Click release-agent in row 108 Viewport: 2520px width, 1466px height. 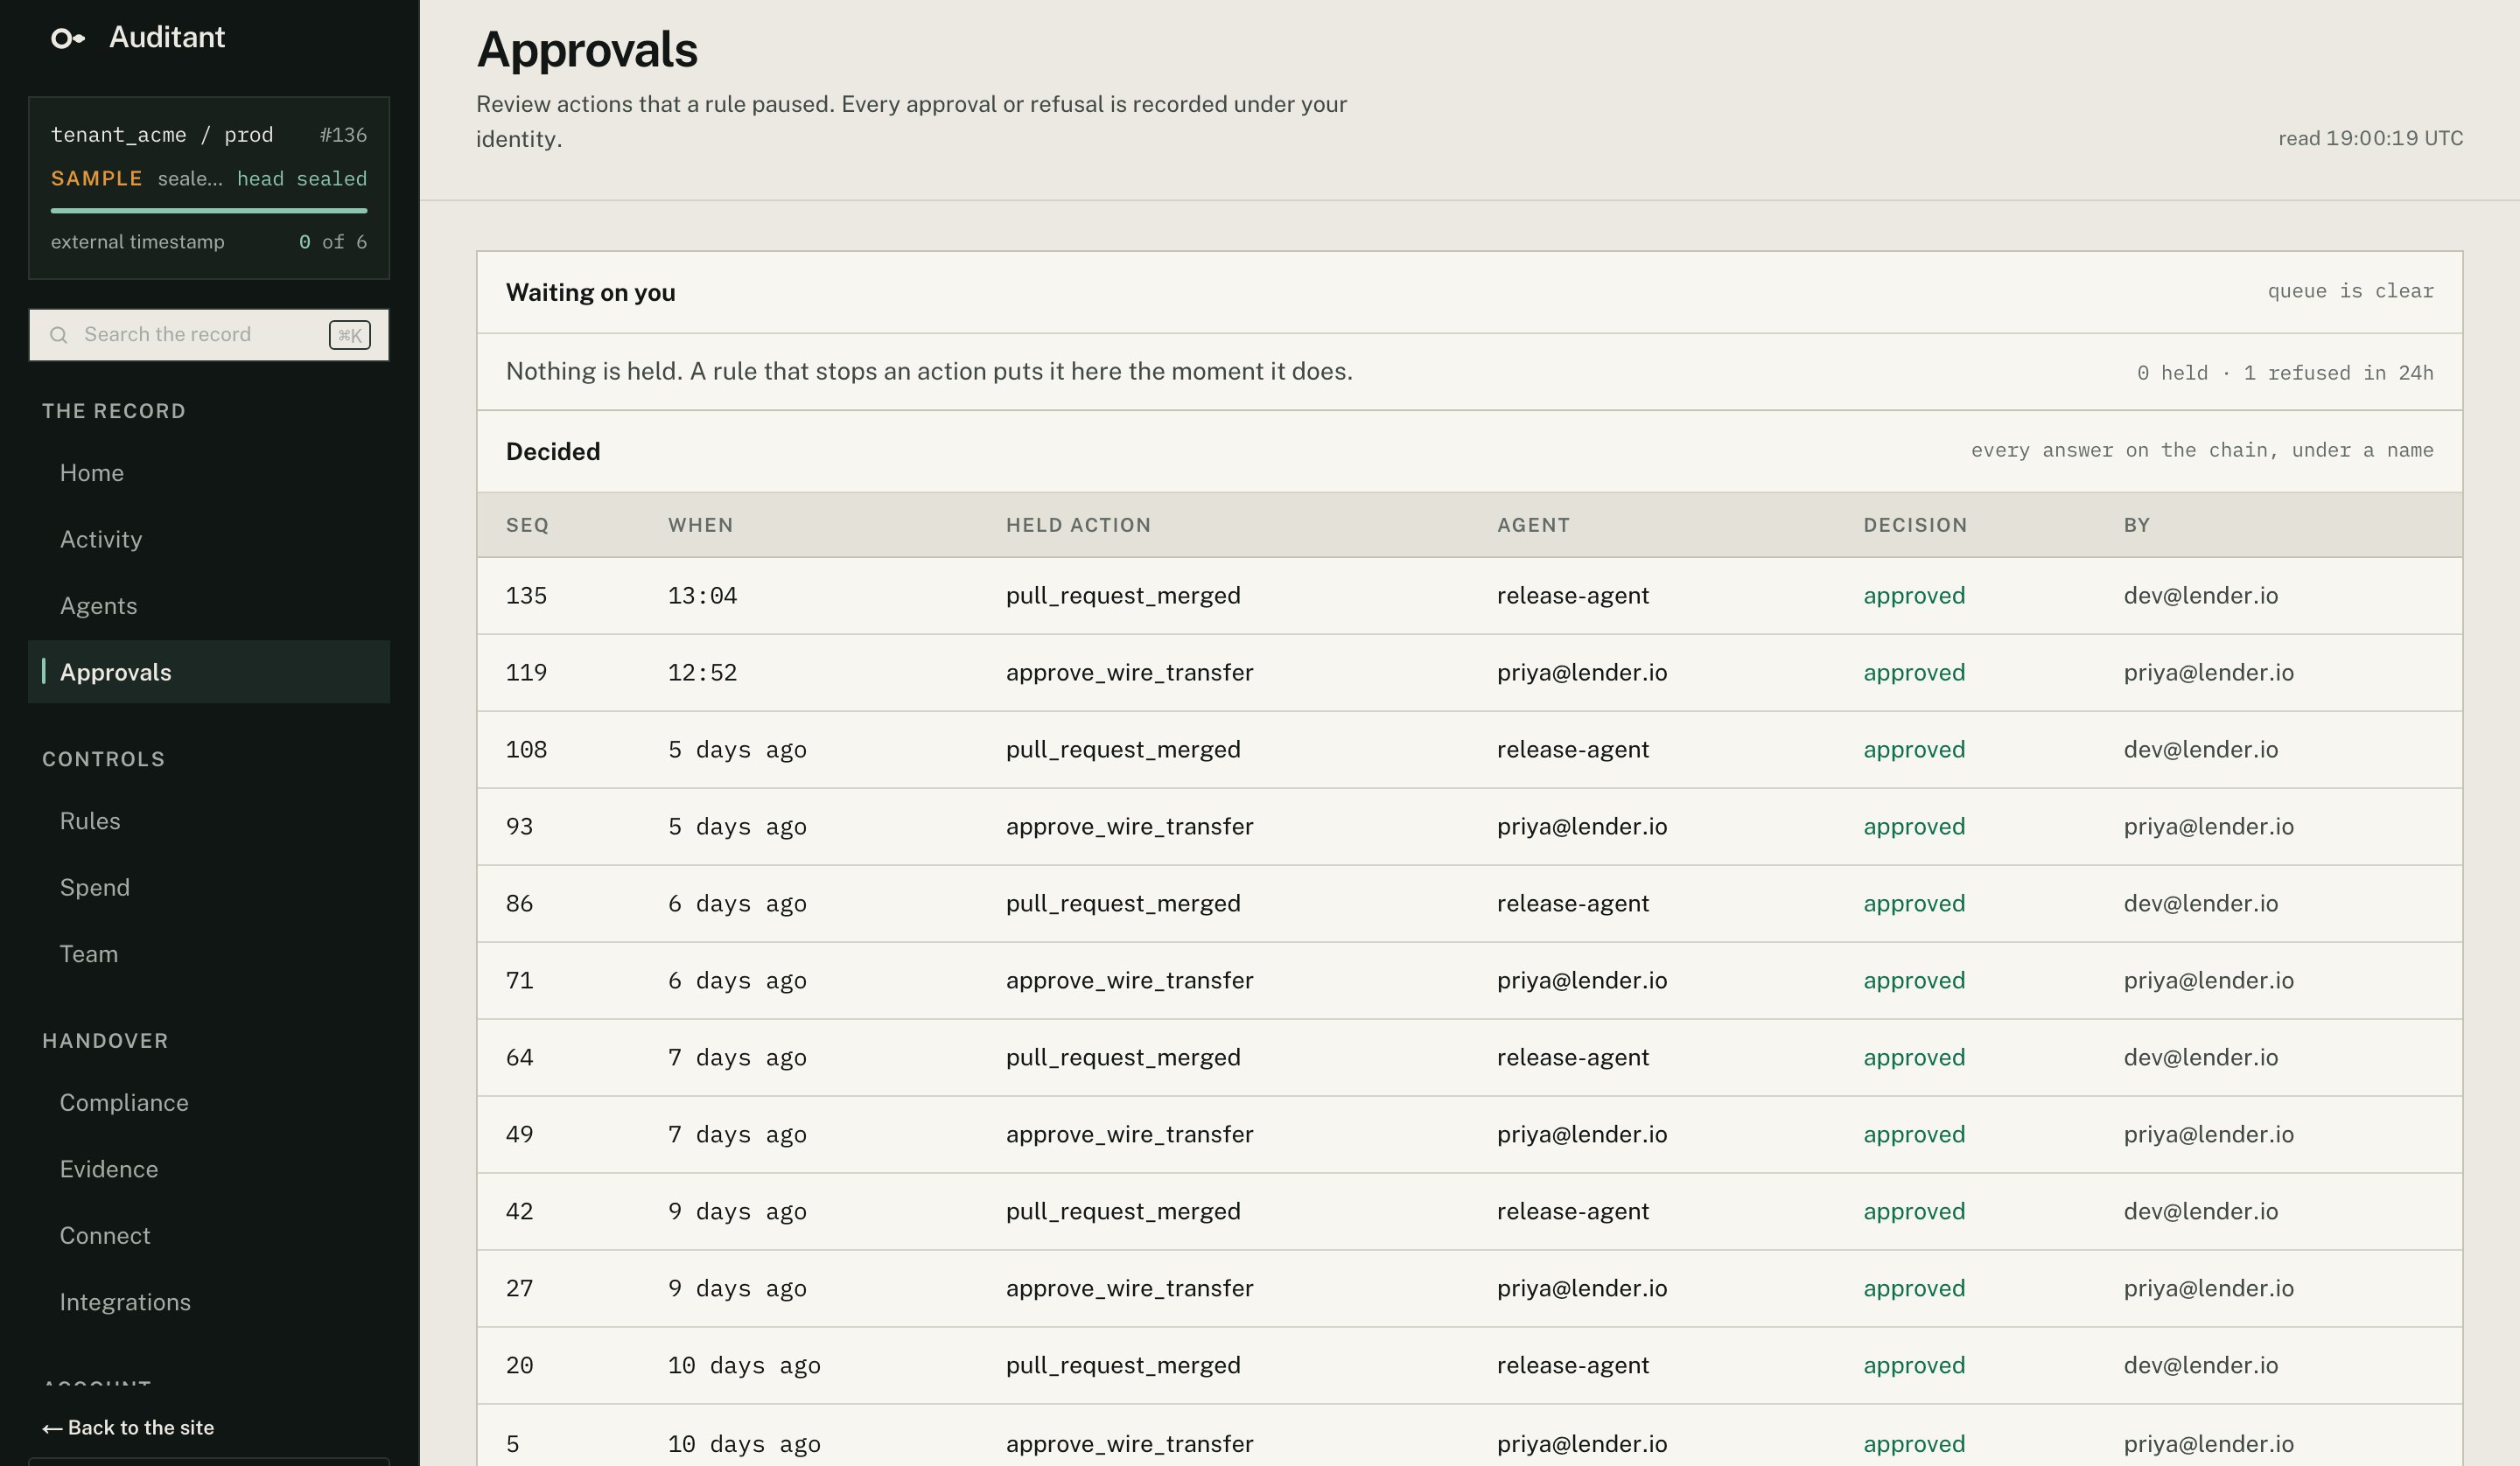(x=1572, y=750)
